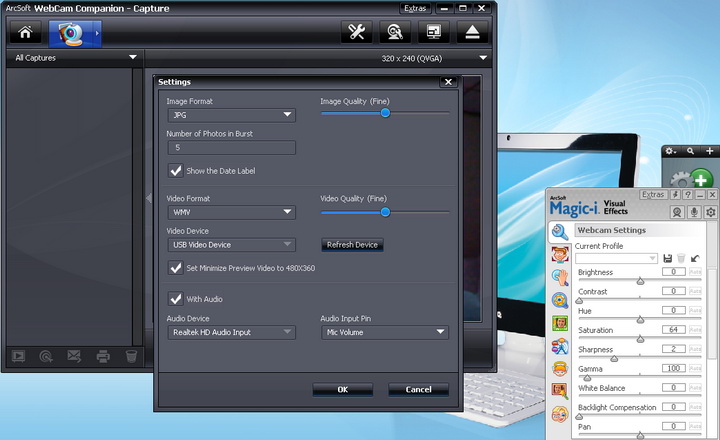Click the large green plus gadget icon

click(700, 179)
